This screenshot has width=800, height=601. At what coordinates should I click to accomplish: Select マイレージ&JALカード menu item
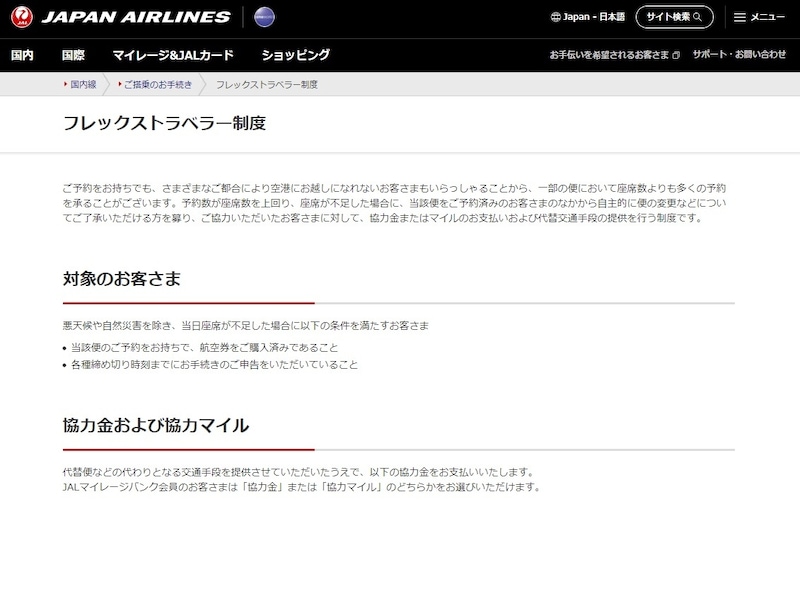pos(173,55)
